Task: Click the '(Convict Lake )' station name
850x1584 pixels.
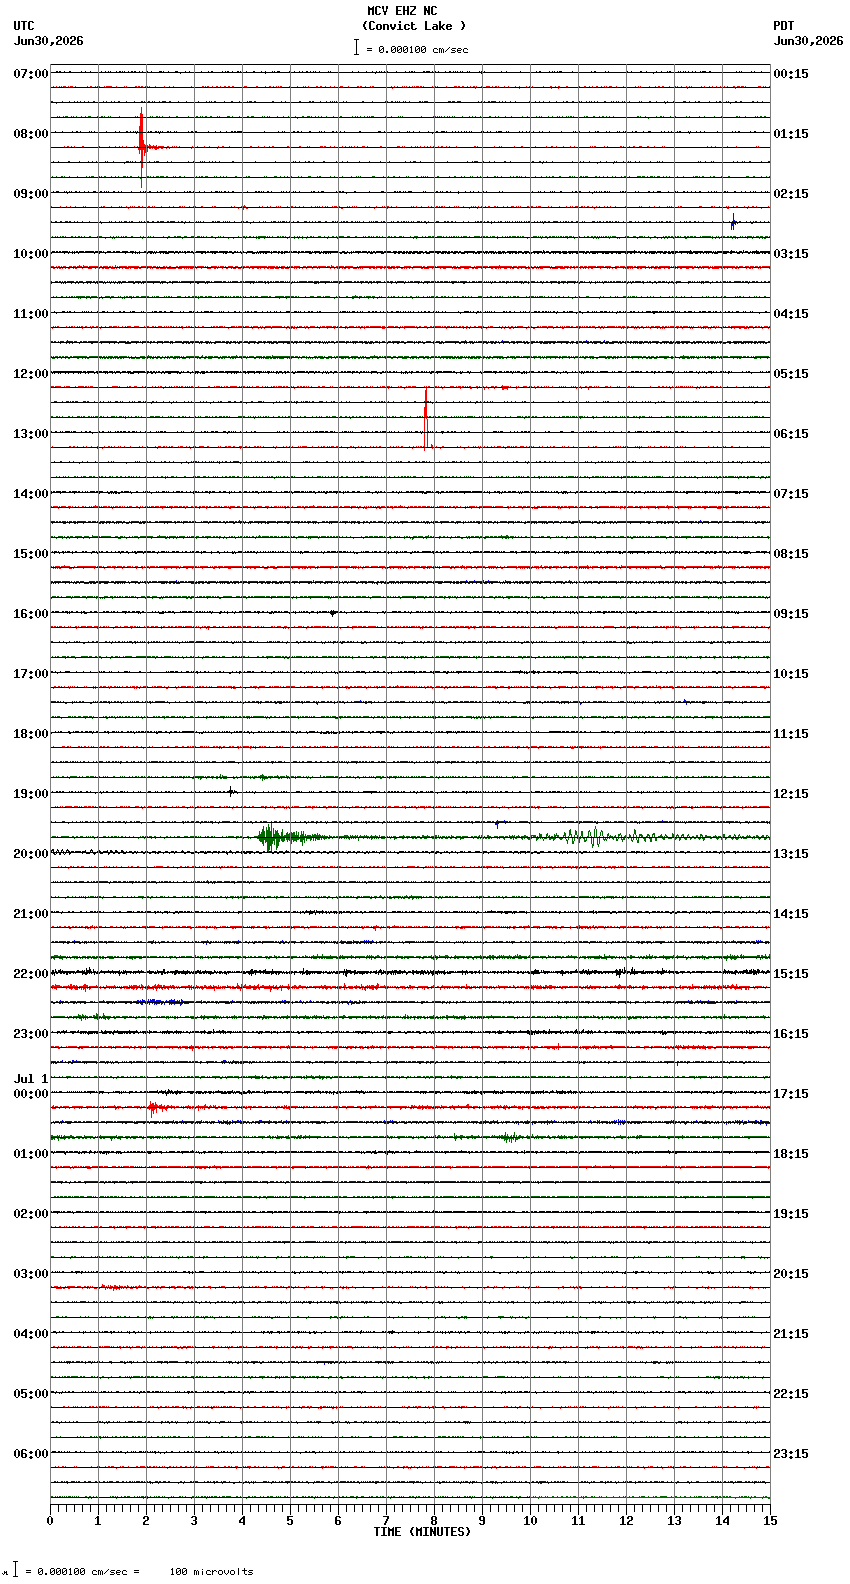Action: point(414,26)
